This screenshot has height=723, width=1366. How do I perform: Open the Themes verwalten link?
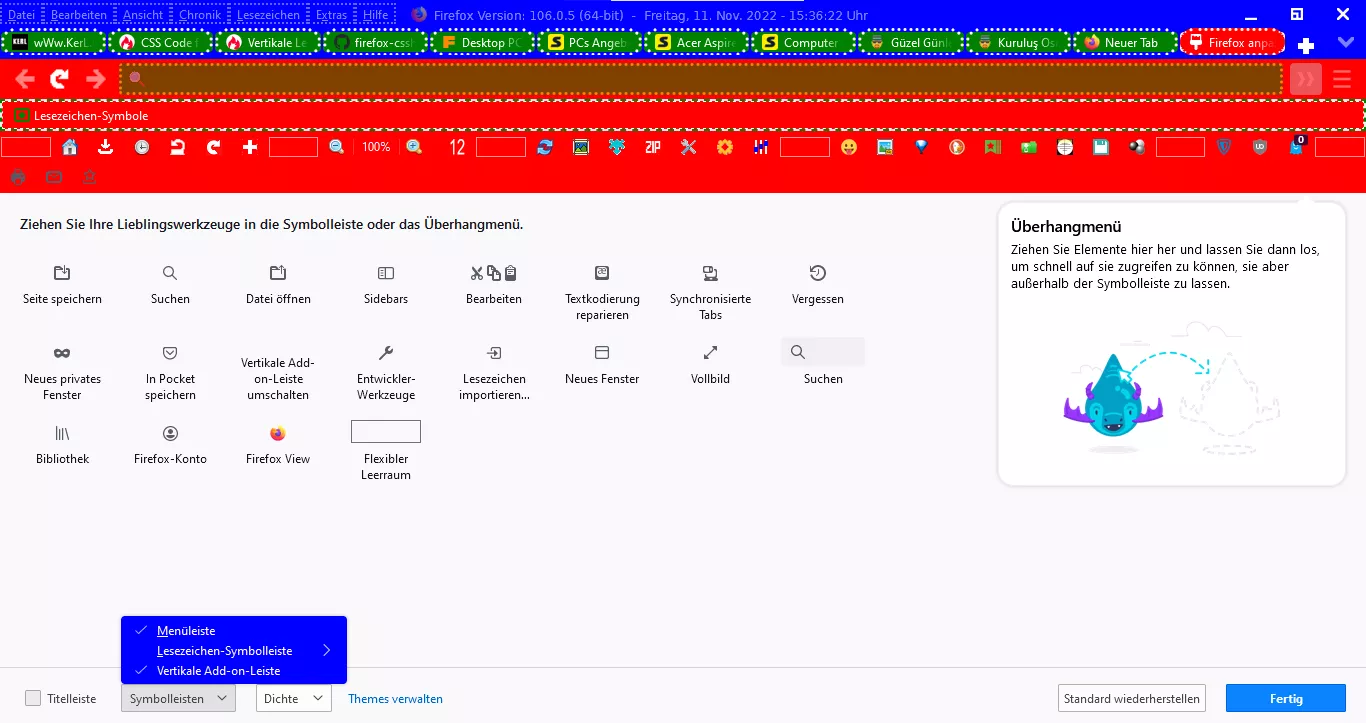(395, 699)
